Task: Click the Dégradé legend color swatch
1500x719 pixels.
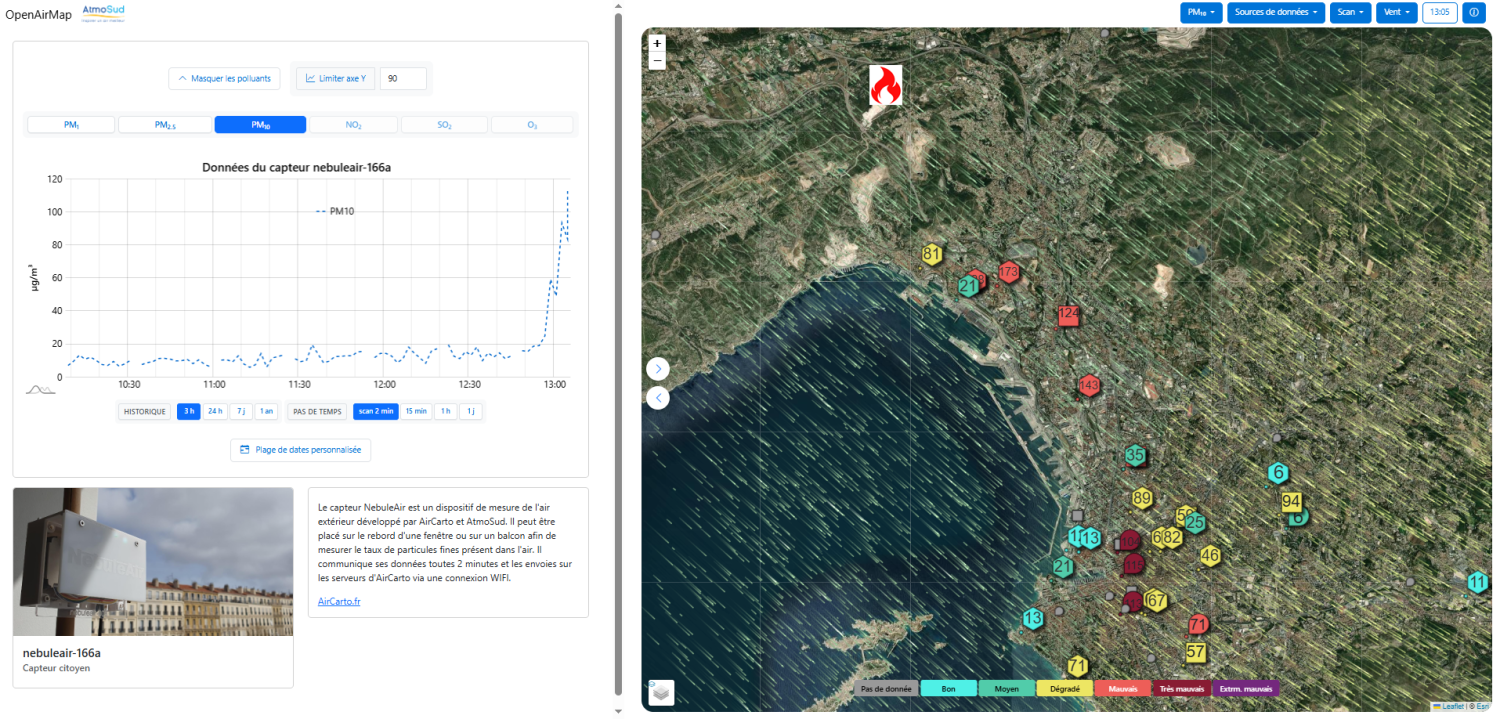Action: point(1065,689)
